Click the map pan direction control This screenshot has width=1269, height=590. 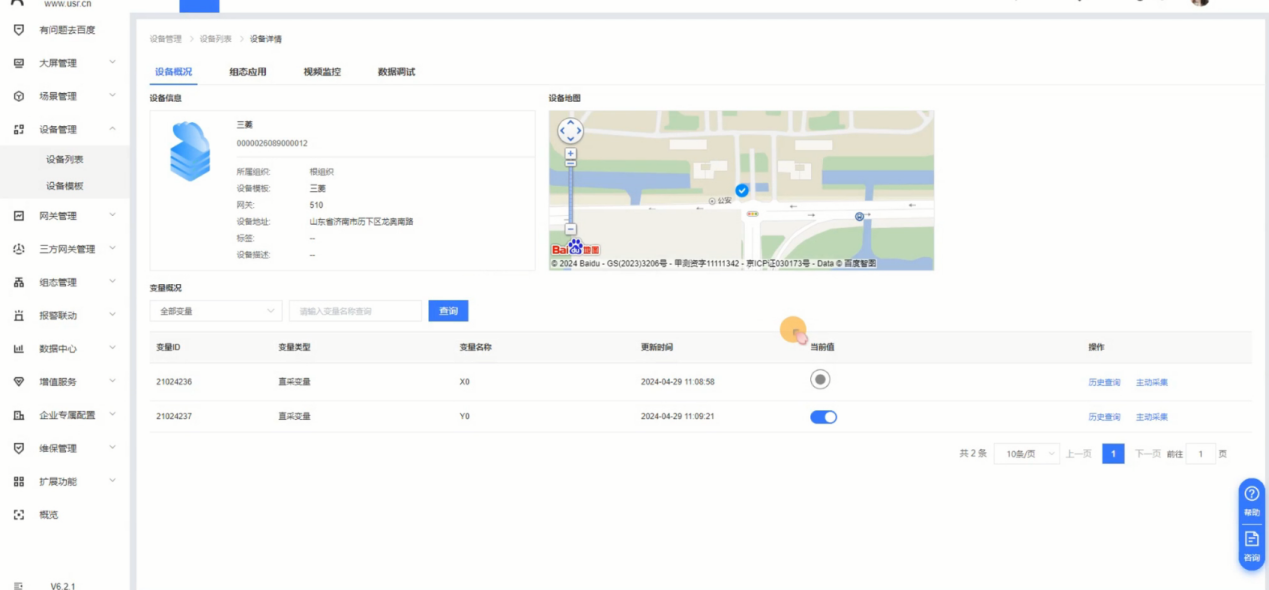pos(570,131)
